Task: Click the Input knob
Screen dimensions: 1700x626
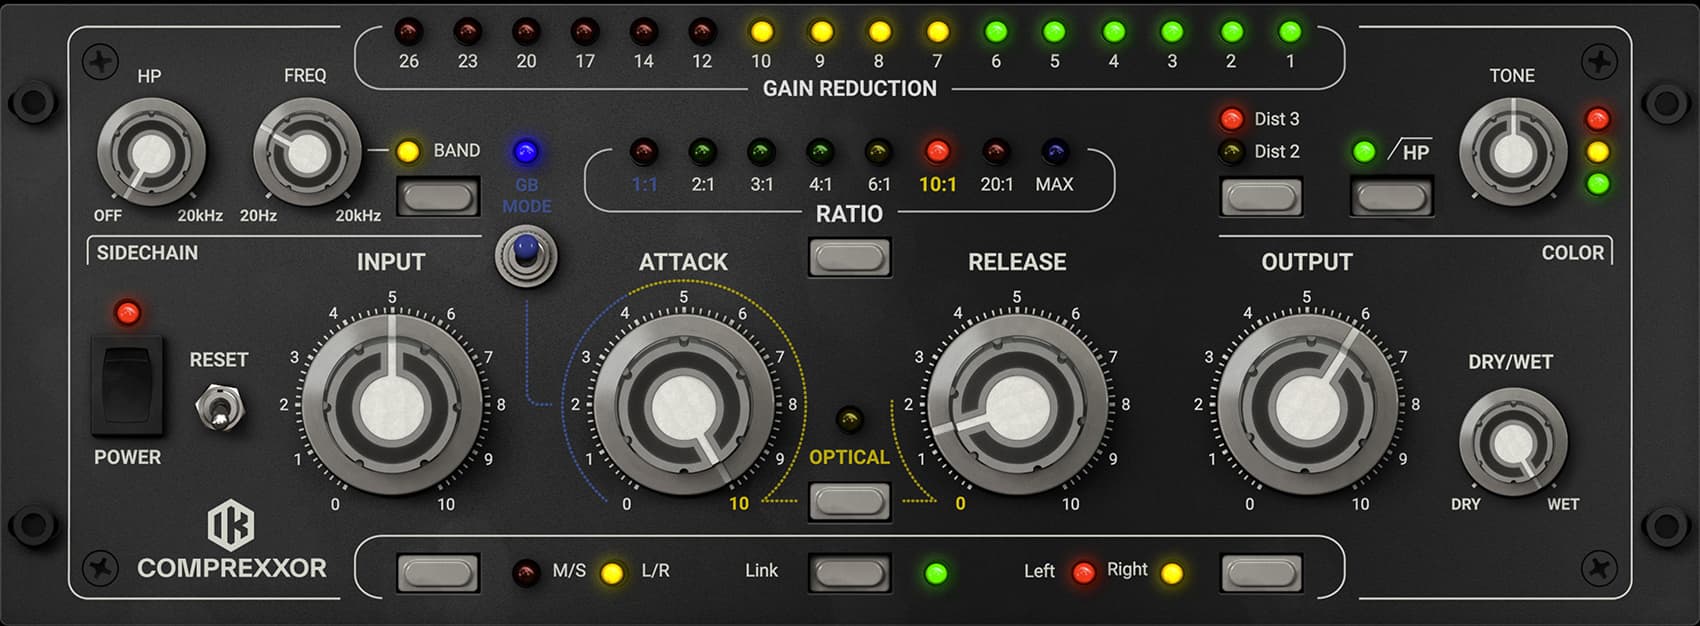Action: [x=391, y=405]
